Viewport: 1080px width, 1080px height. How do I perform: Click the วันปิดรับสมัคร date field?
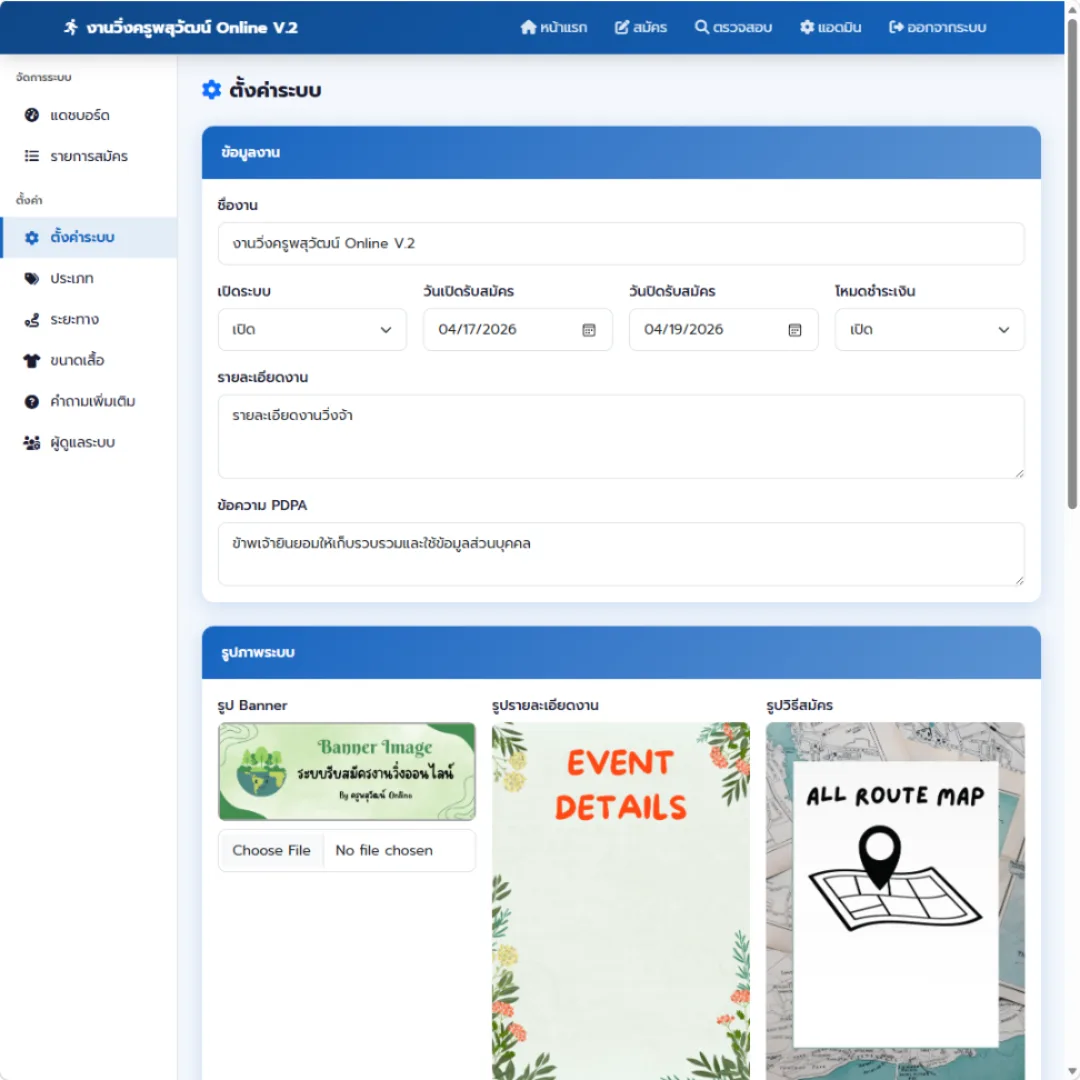point(723,330)
